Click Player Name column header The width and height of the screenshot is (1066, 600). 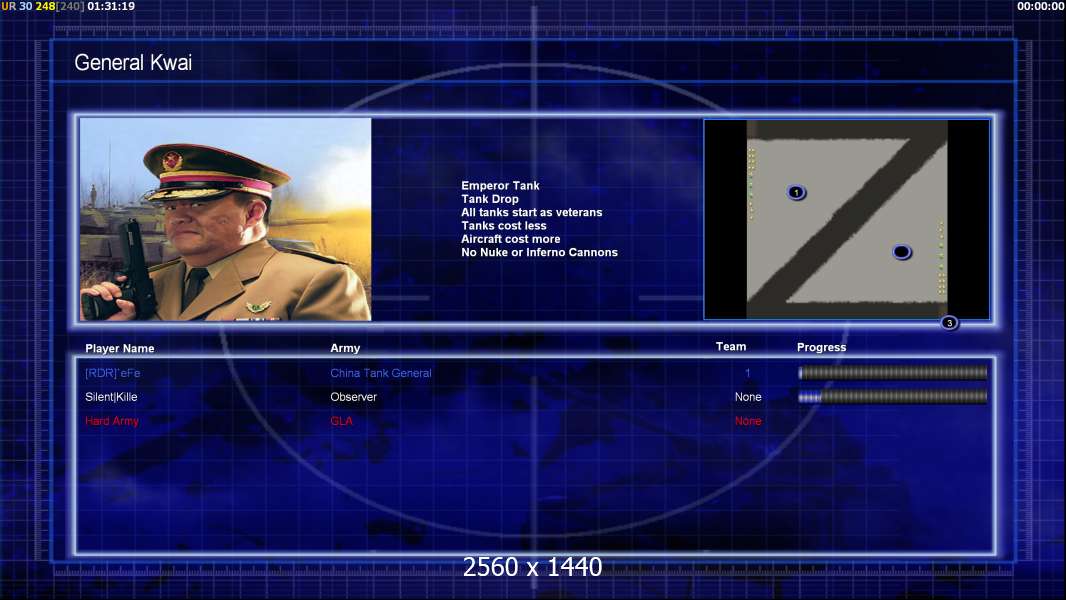(120, 348)
